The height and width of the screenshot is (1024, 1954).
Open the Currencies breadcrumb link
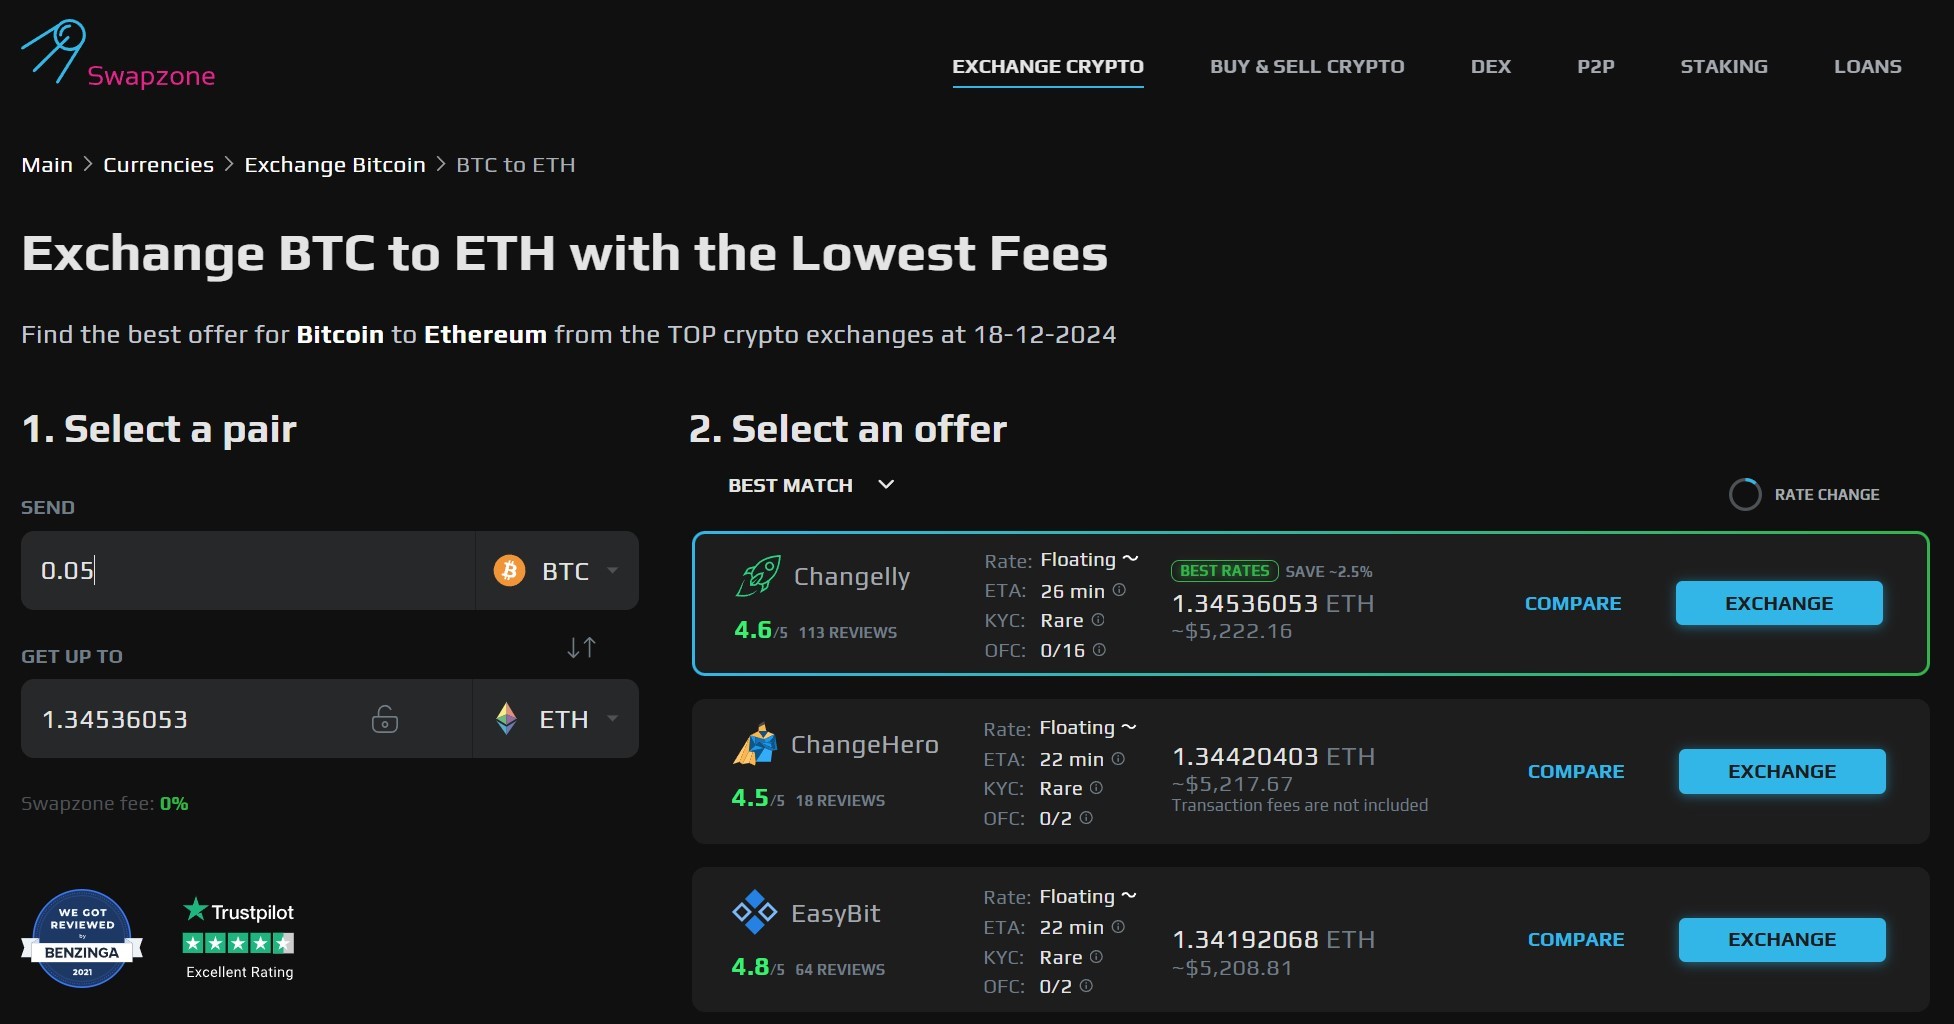(x=159, y=165)
